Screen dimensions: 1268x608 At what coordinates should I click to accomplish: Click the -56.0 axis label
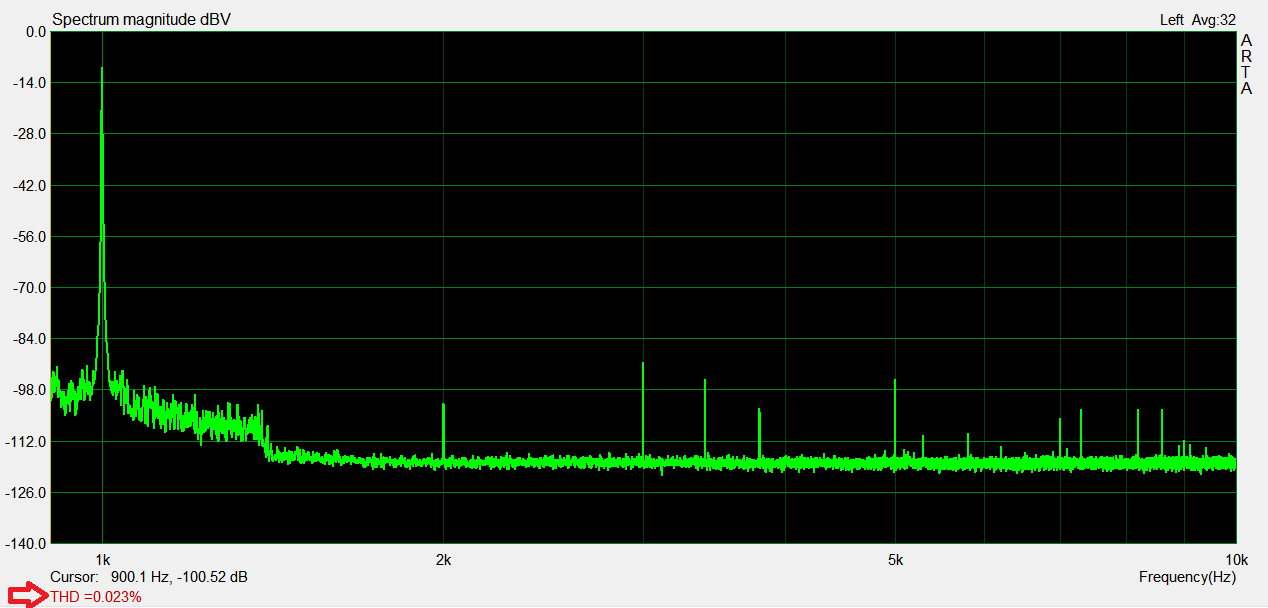pyautogui.click(x=31, y=237)
